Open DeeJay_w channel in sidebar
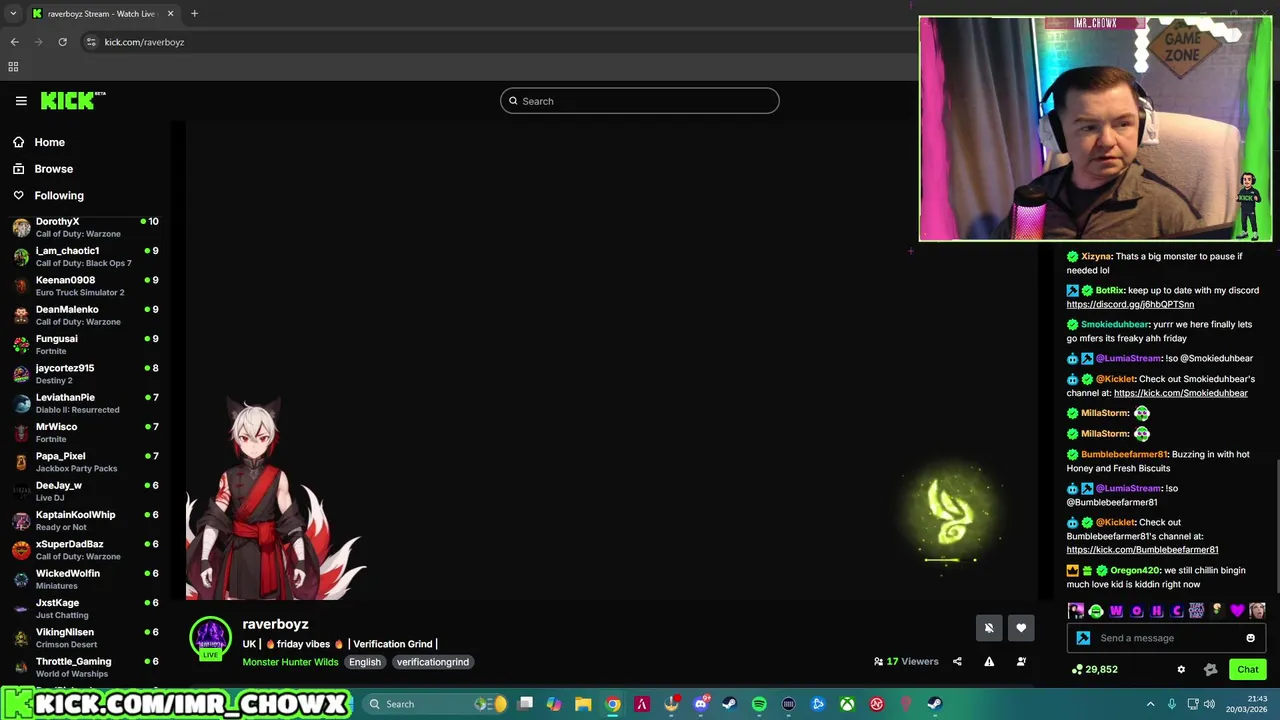 coord(85,491)
